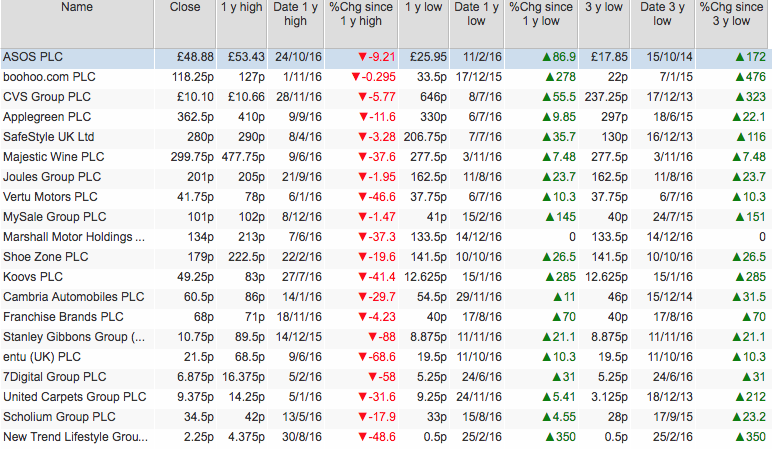This screenshot has width=772, height=451.
Task: Click the Date 1 y low header
Action: click(x=477, y=23)
